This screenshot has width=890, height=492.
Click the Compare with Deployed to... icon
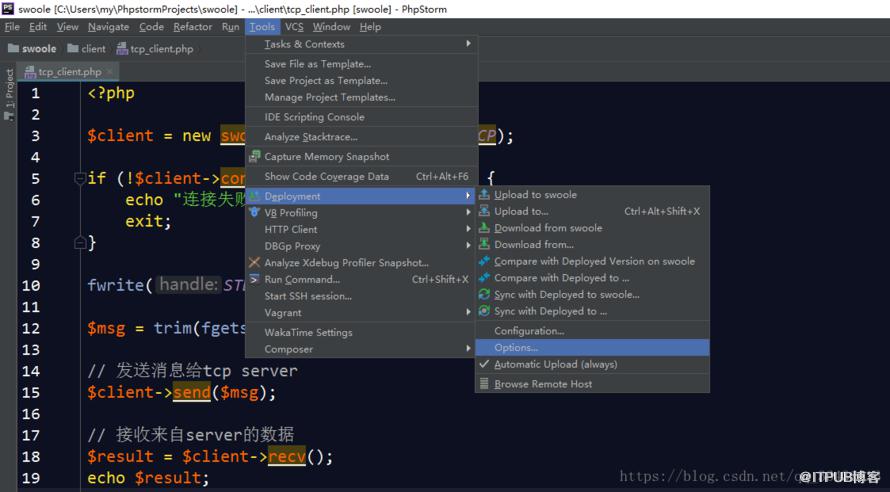[x=484, y=277]
